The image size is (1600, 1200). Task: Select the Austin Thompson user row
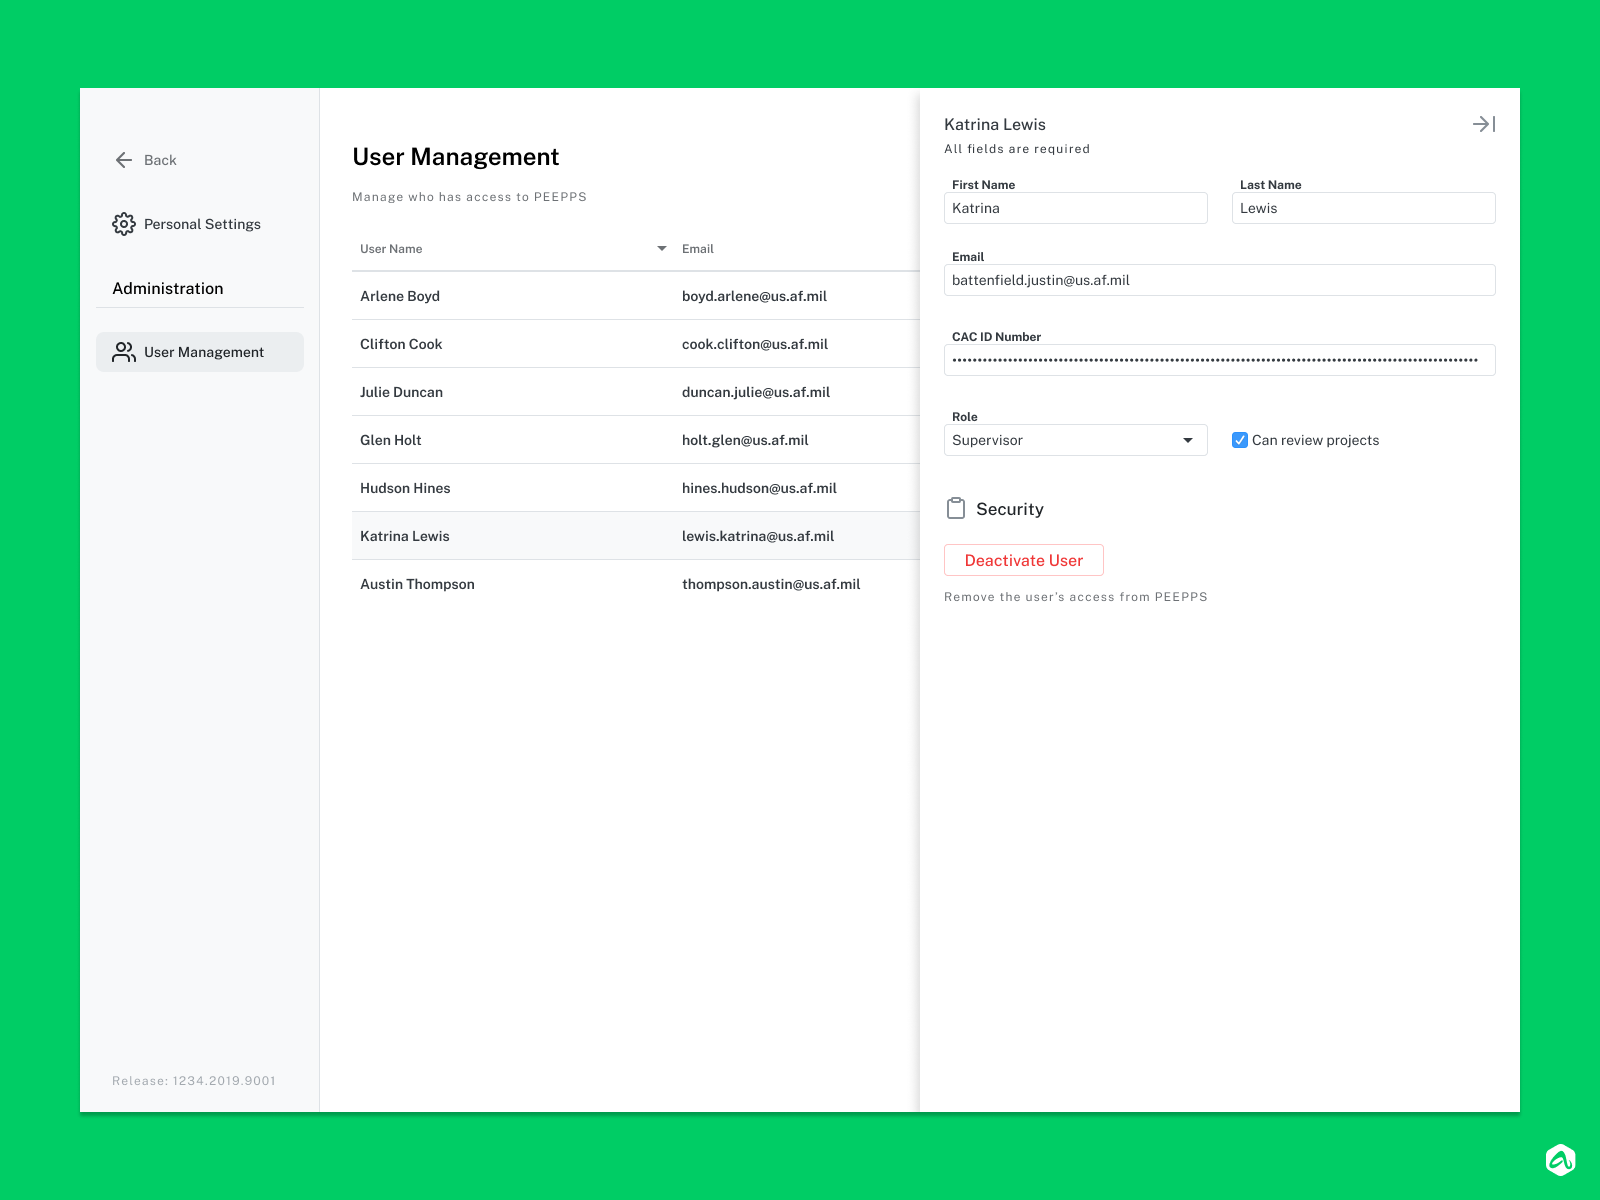click(636, 584)
